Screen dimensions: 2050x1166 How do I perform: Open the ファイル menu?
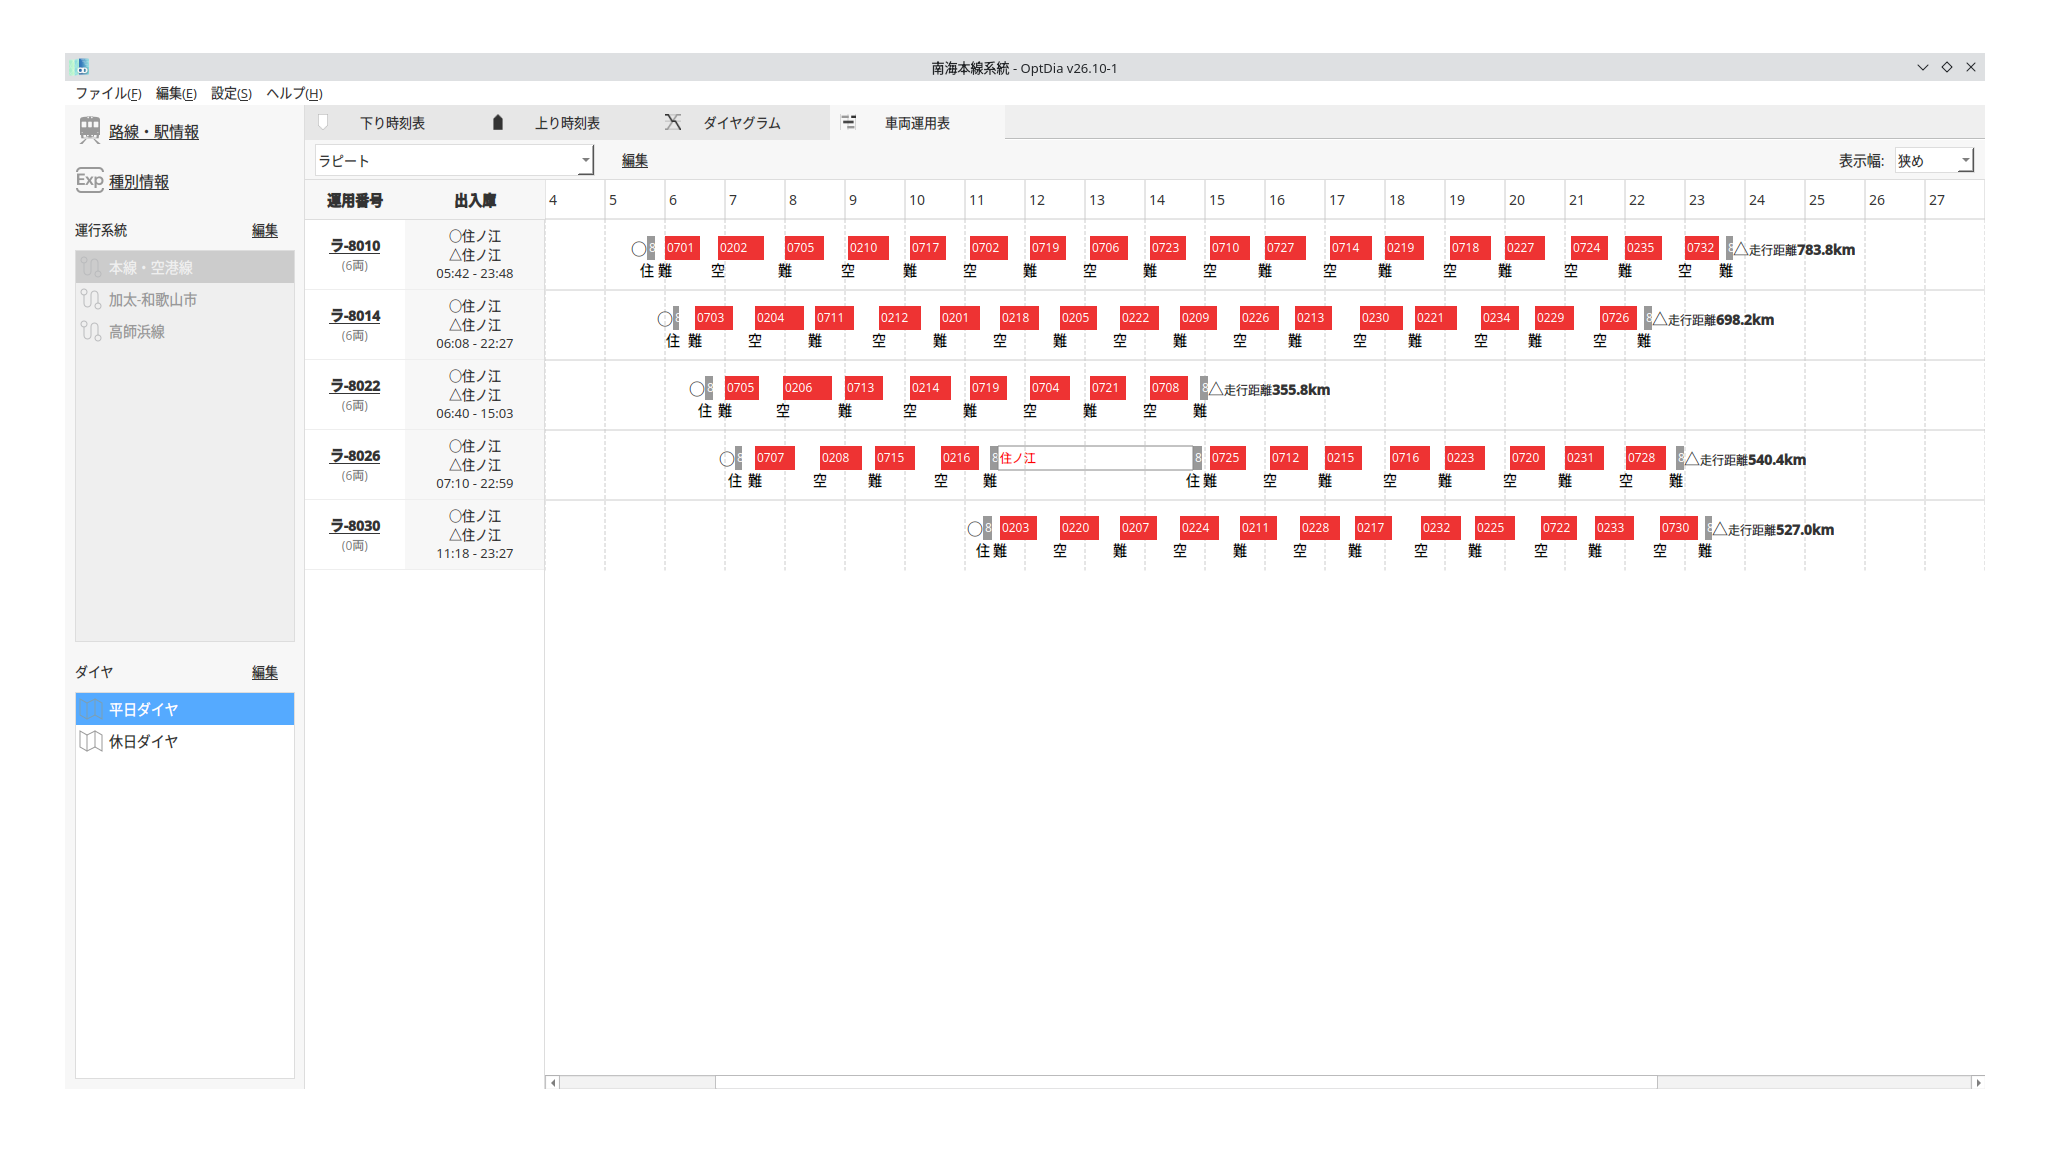[108, 93]
